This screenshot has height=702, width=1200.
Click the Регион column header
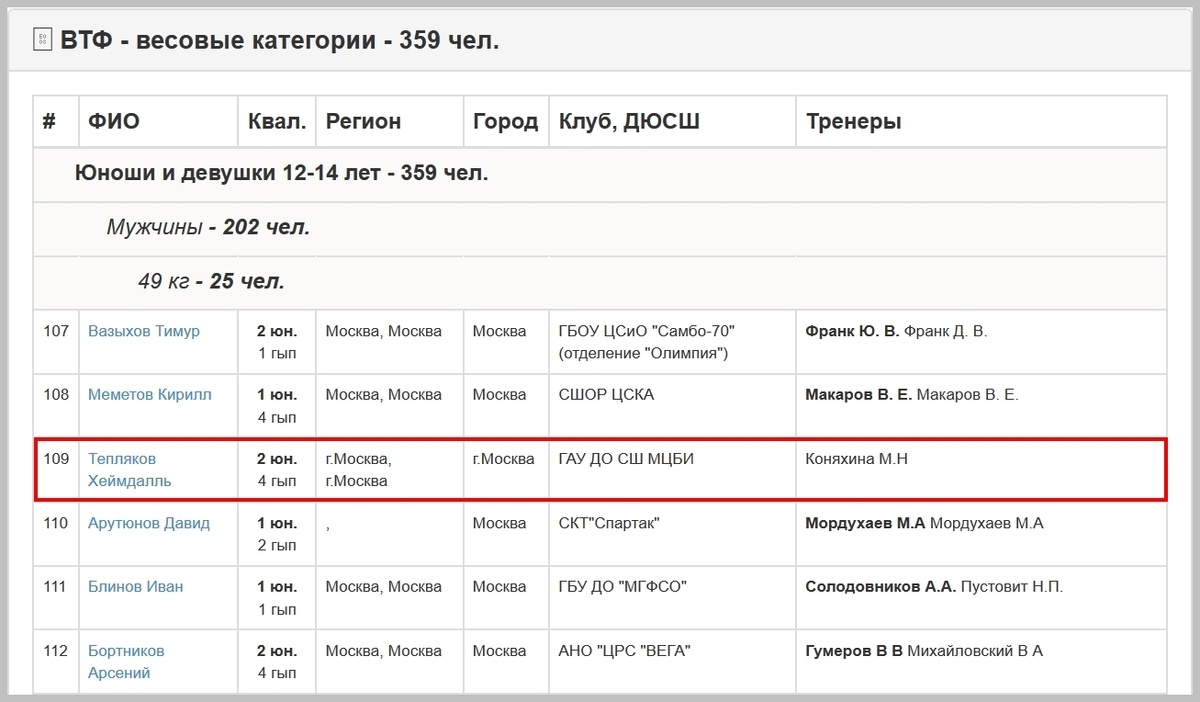(x=390, y=121)
